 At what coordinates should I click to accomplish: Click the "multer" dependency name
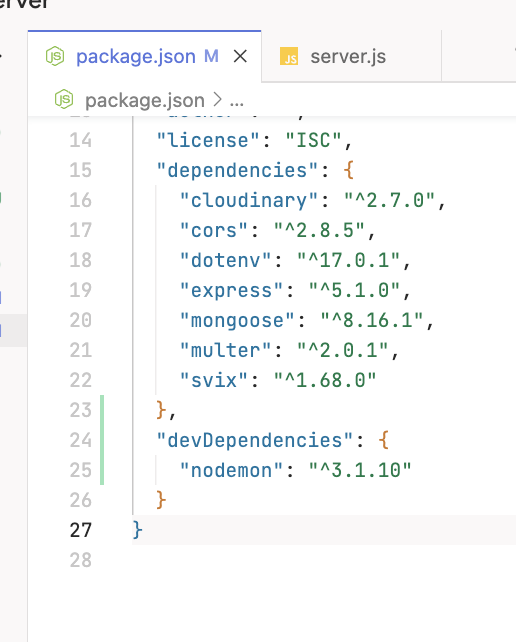point(226,350)
